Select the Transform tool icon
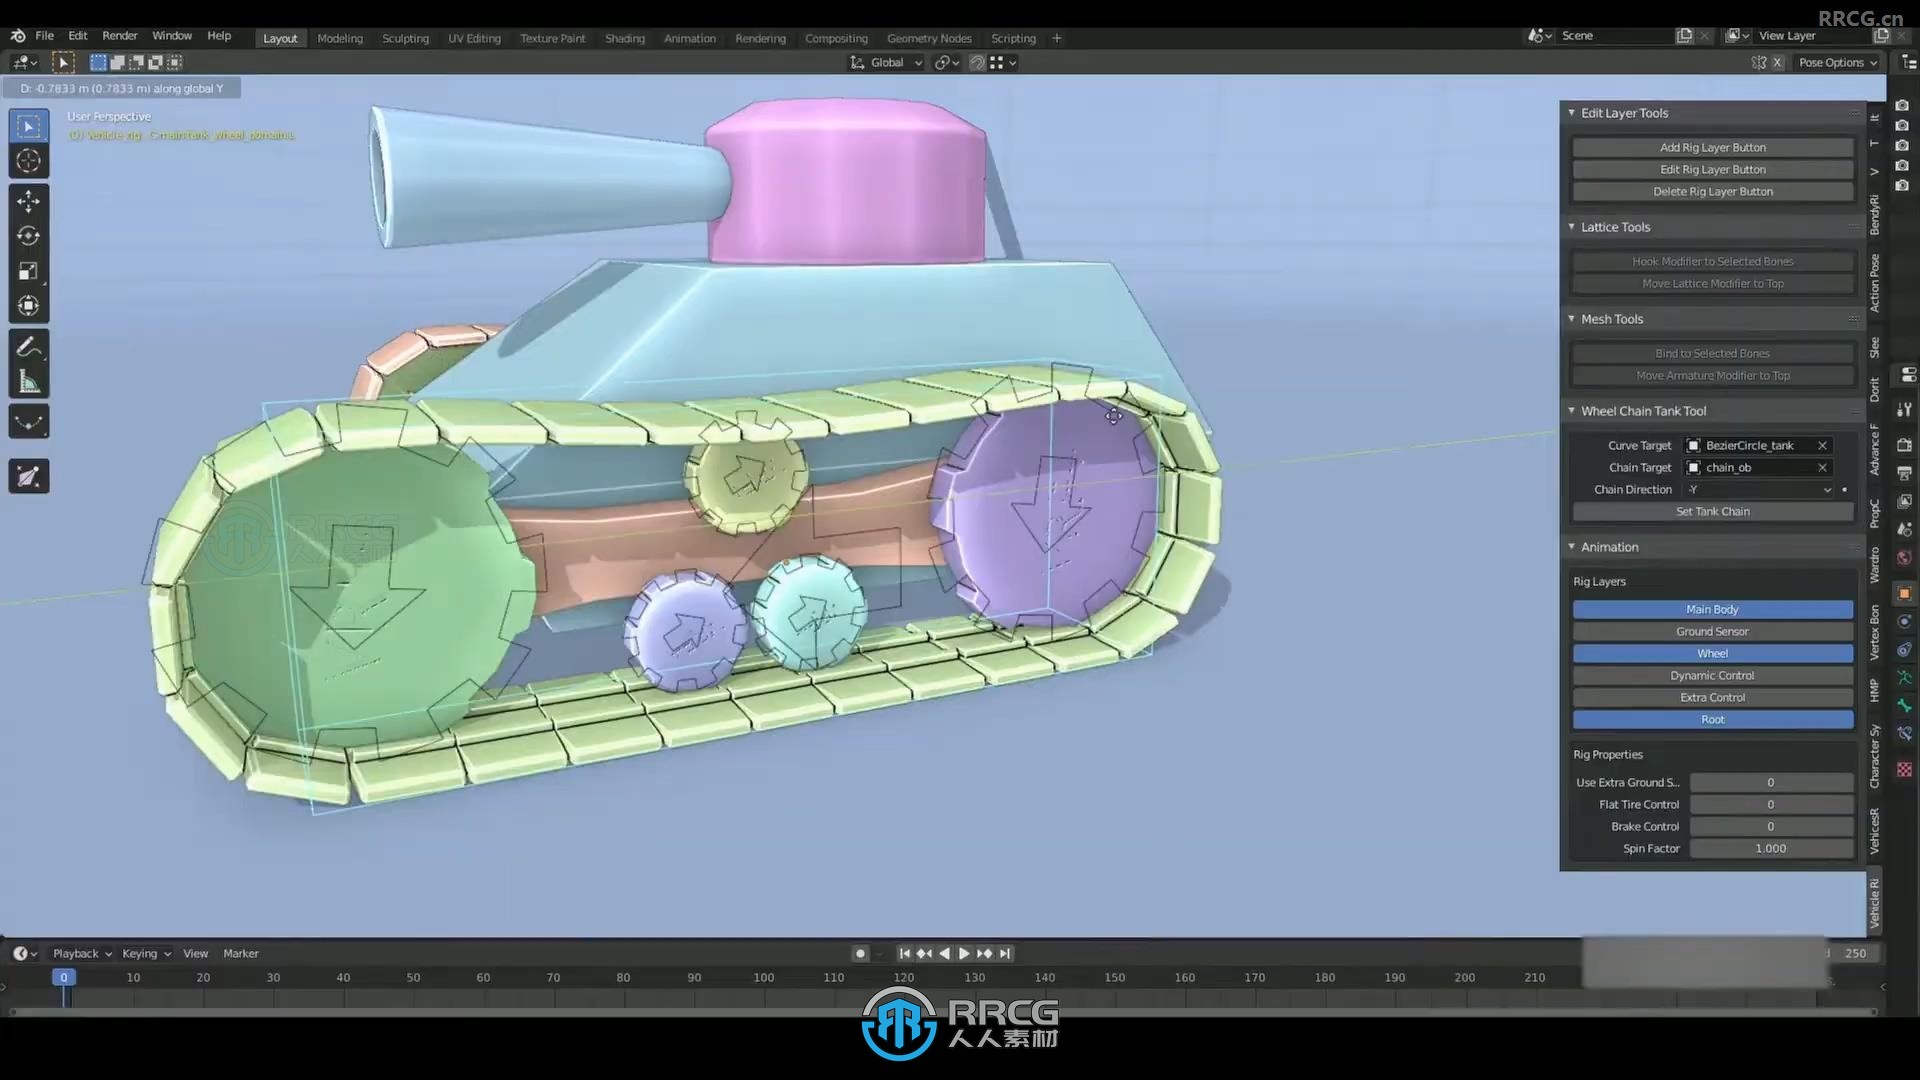The image size is (1920, 1080). pos(29,305)
